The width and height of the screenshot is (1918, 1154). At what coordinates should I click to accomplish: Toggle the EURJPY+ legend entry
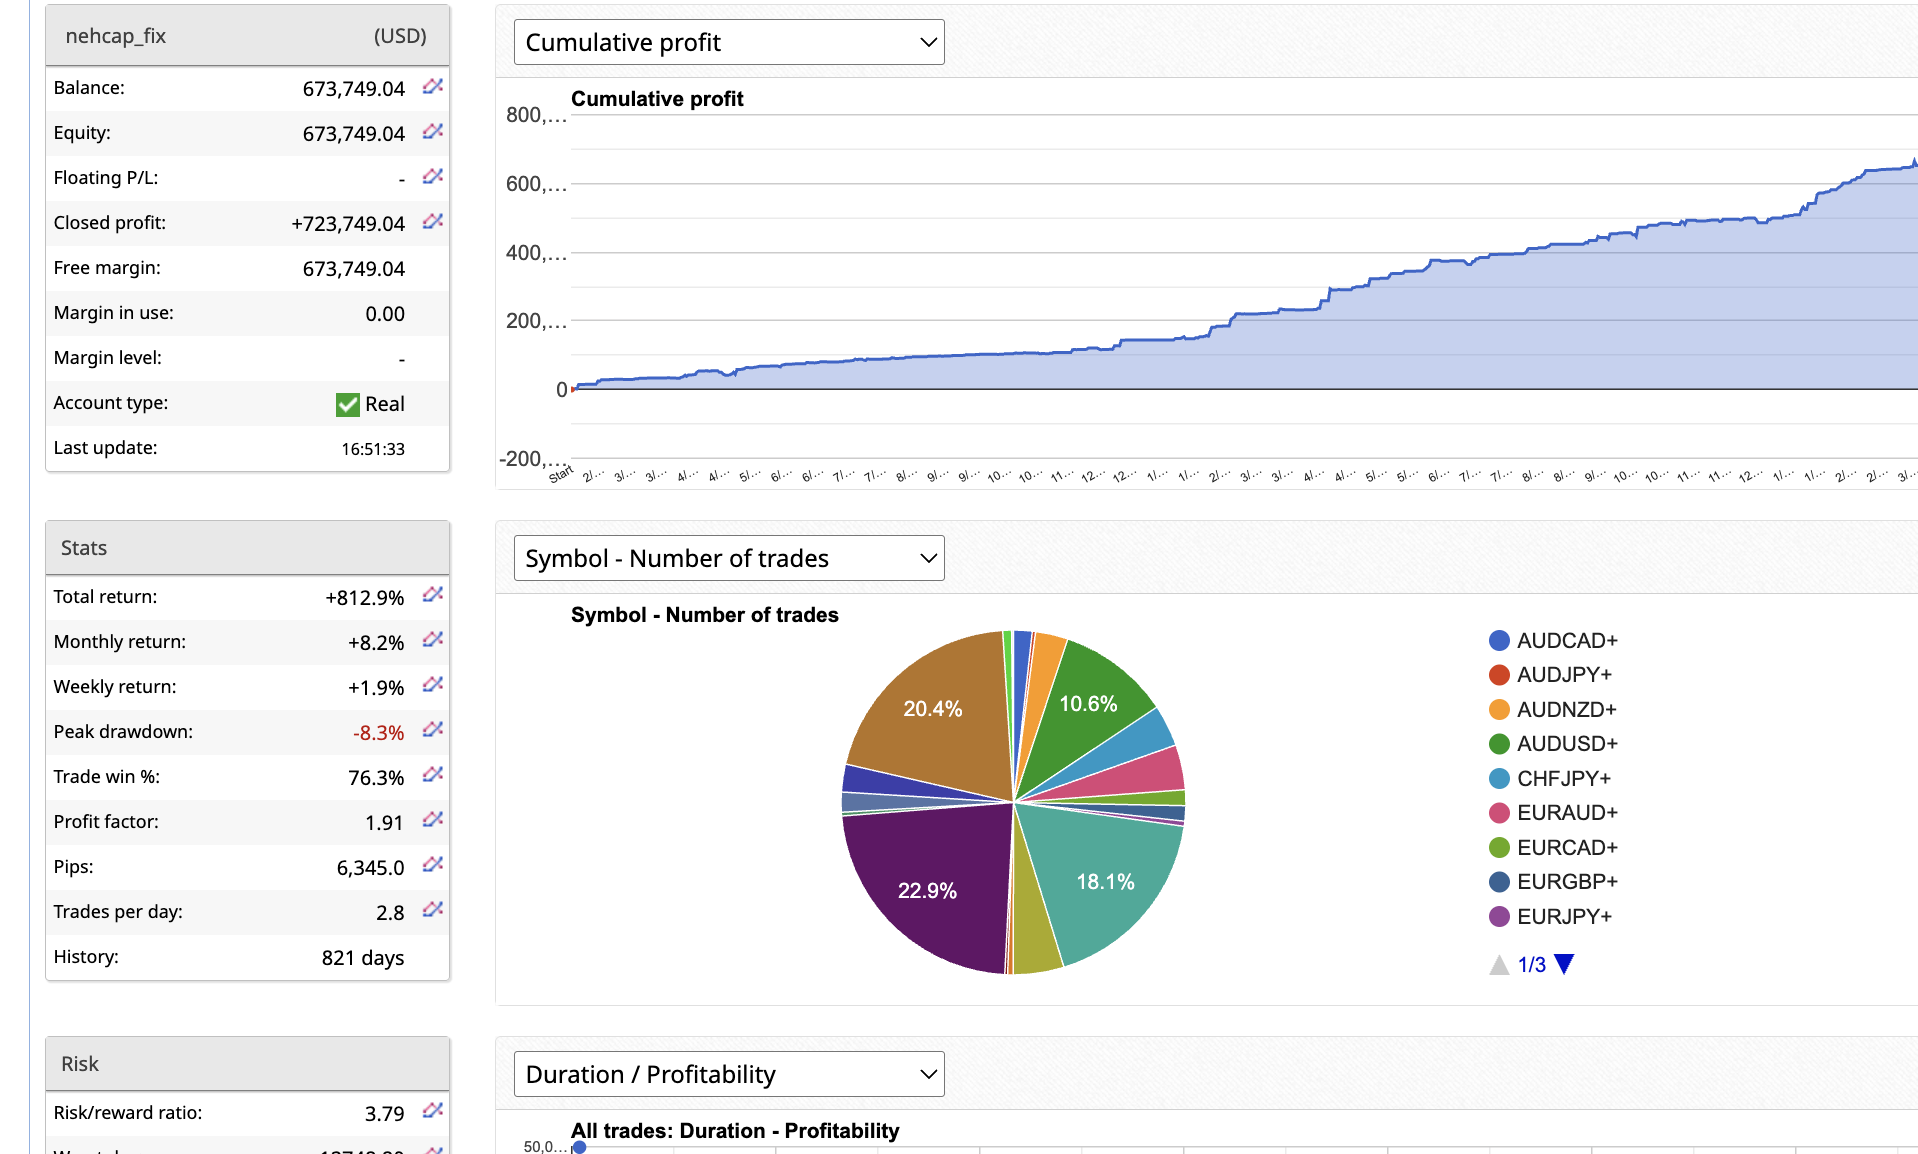click(x=1563, y=917)
